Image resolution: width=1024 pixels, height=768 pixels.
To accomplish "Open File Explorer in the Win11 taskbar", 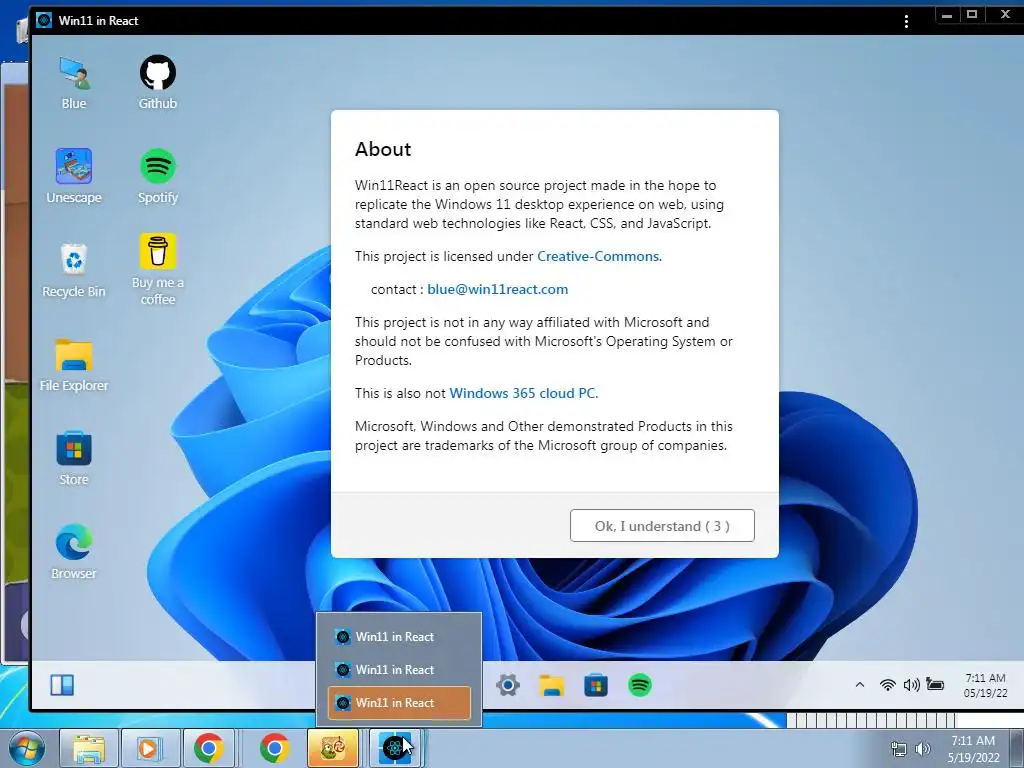I will tap(552, 685).
